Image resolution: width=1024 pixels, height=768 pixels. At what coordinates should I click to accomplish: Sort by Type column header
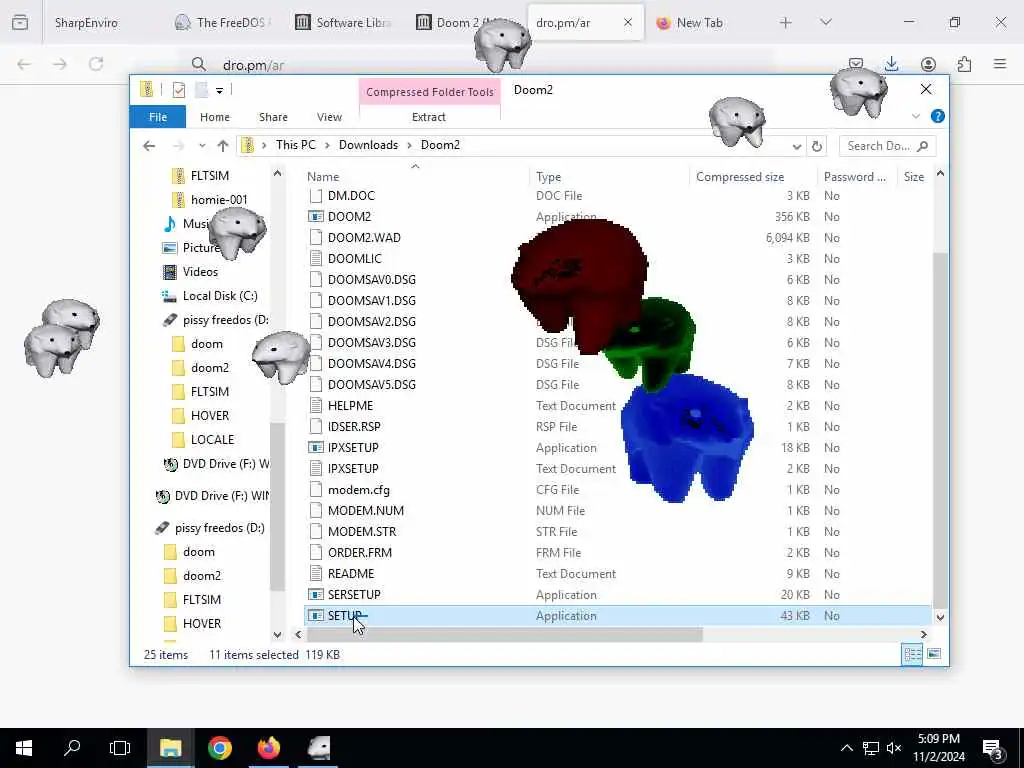pyautogui.click(x=549, y=176)
